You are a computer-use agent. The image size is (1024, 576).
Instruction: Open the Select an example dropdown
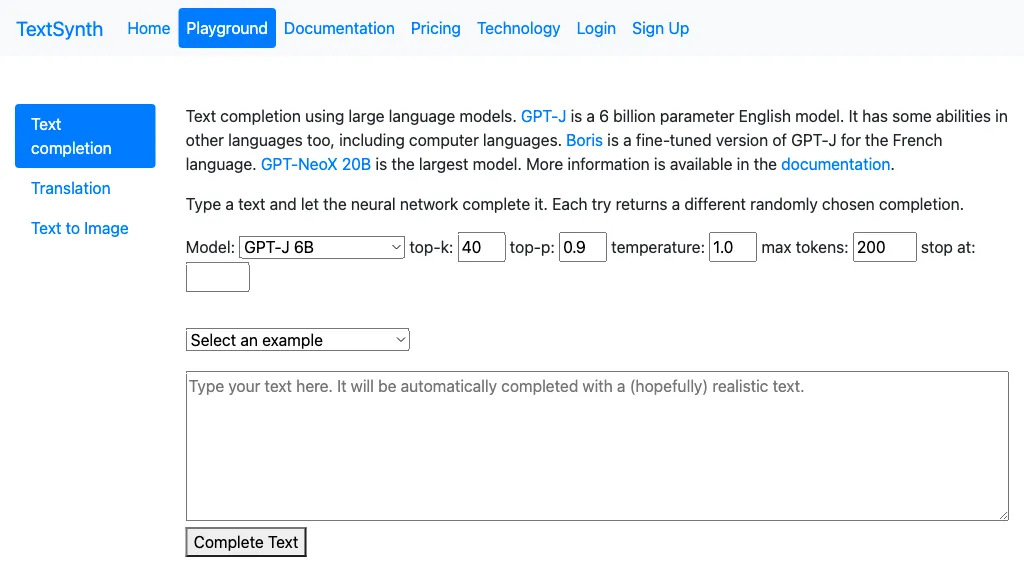296,339
